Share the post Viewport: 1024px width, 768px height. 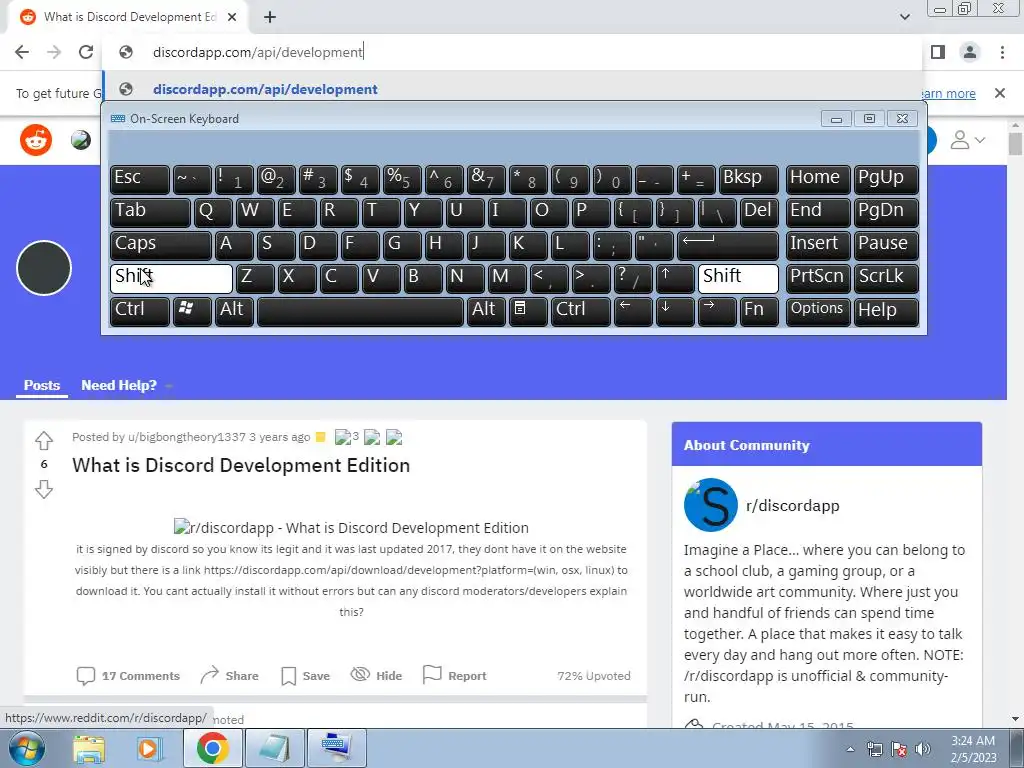229,676
